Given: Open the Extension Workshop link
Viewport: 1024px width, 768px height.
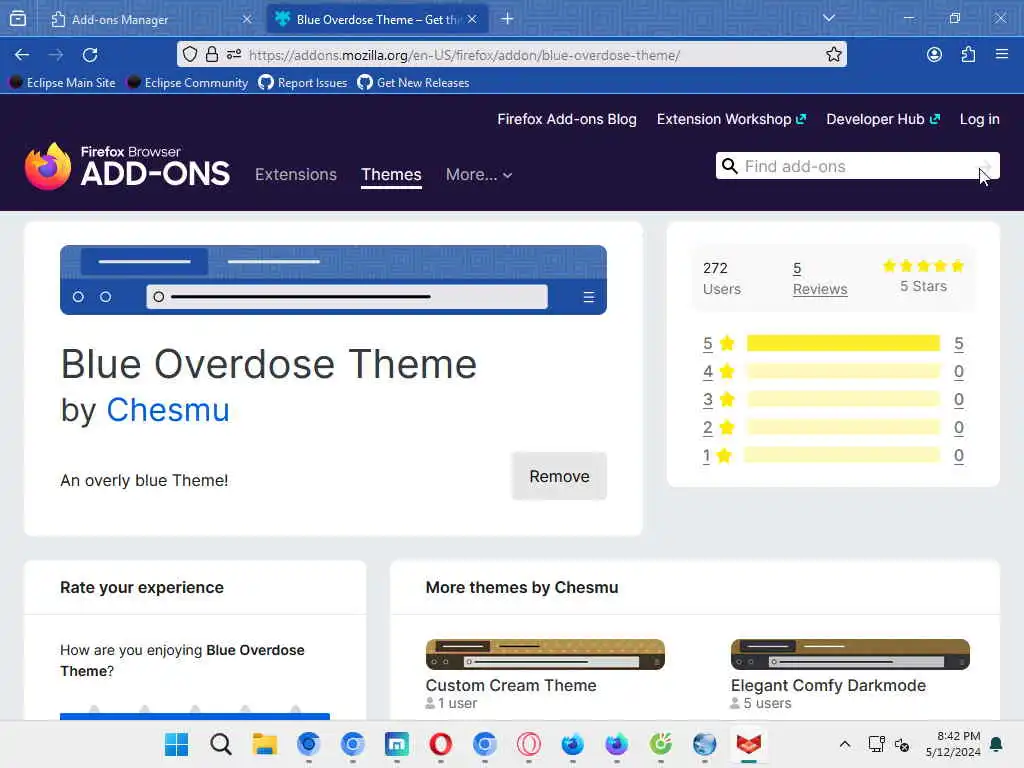Looking at the screenshot, I should (731, 119).
